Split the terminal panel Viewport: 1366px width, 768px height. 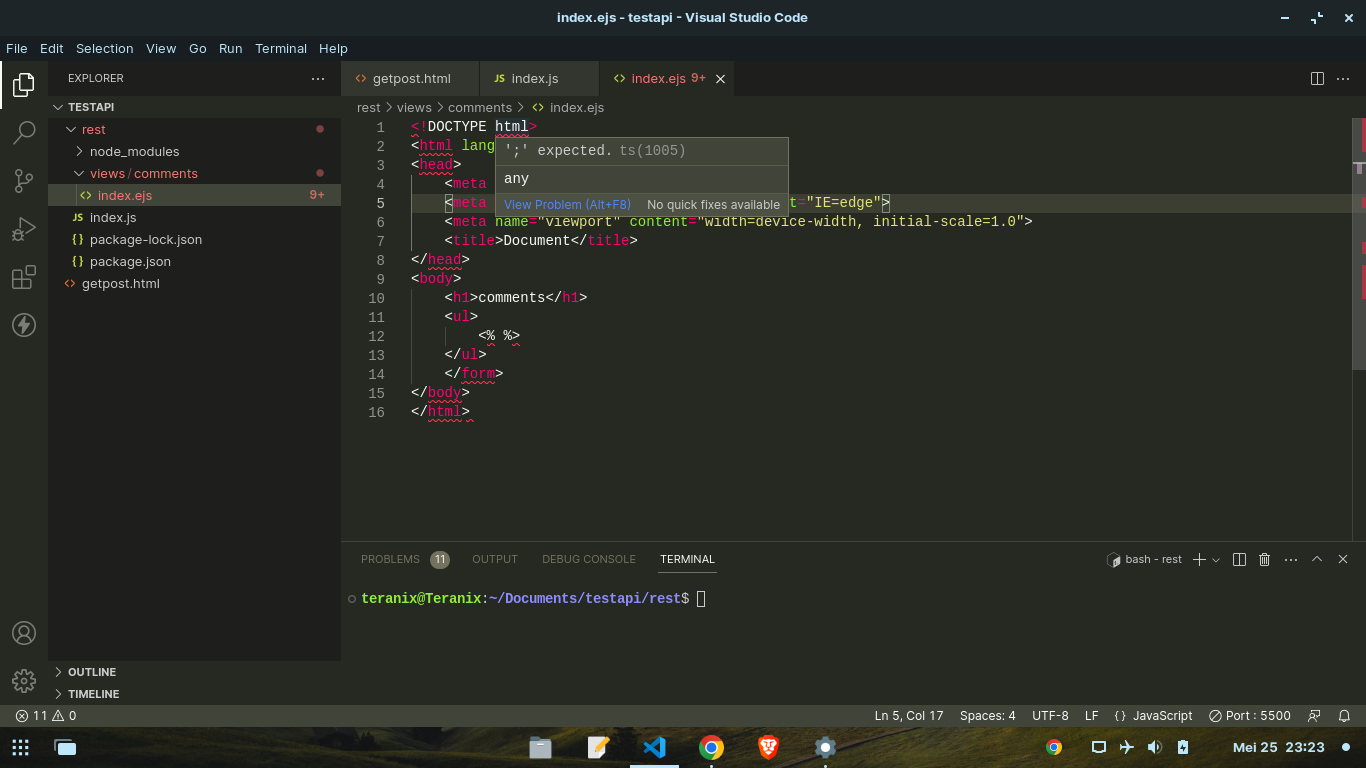pyautogui.click(x=1238, y=559)
